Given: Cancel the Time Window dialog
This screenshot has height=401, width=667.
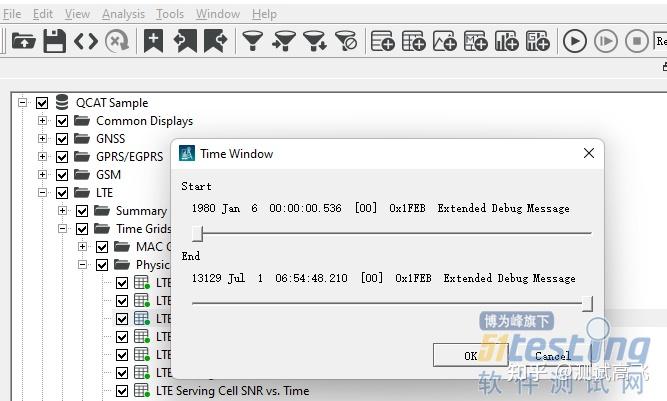Looking at the screenshot, I should click(x=553, y=355).
